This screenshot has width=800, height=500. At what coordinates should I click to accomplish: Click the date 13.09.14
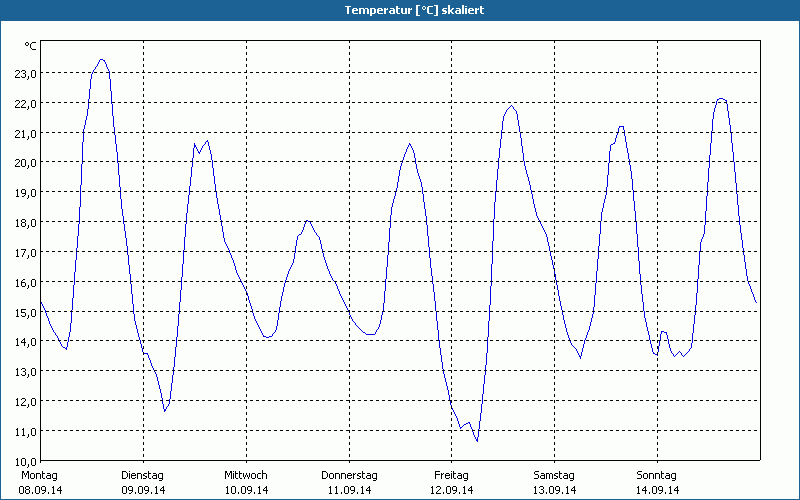pos(555,490)
